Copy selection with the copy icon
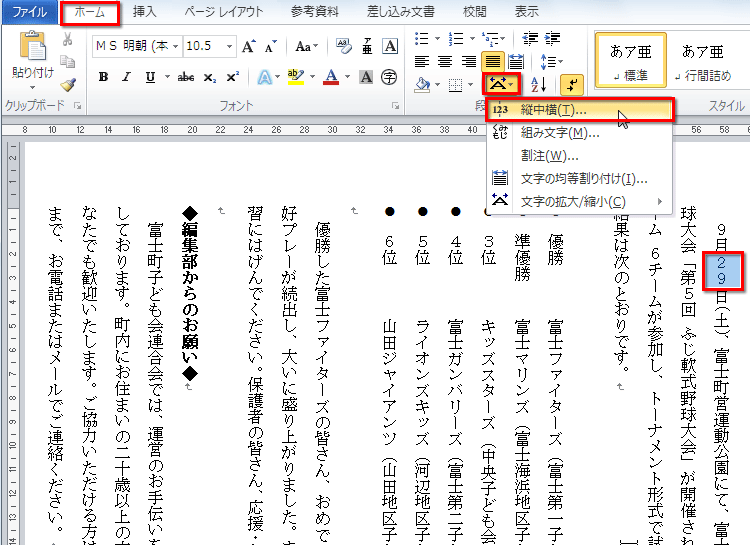This screenshot has height=545, width=750. pyautogui.click(x=67, y=61)
